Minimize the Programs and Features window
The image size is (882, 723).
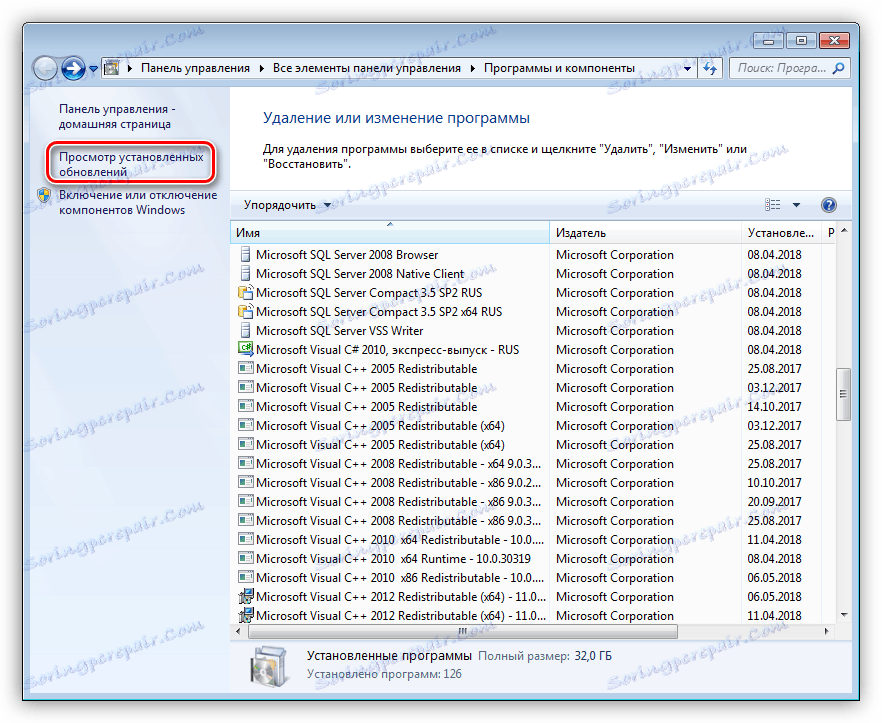769,41
